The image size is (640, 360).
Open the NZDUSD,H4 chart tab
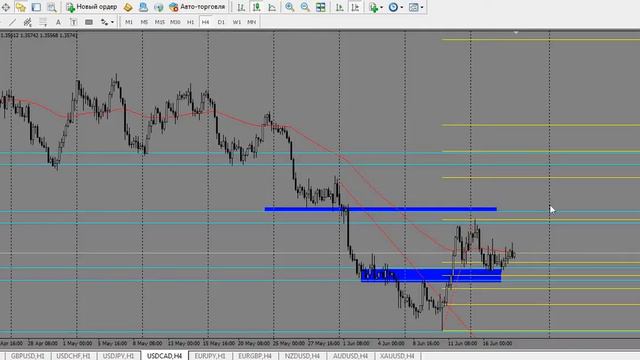(x=302, y=356)
